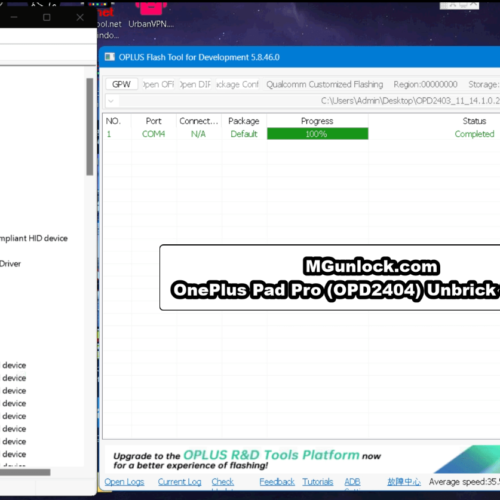Select the N/A connection cell
Screen dimensions: 500x500
coord(198,134)
